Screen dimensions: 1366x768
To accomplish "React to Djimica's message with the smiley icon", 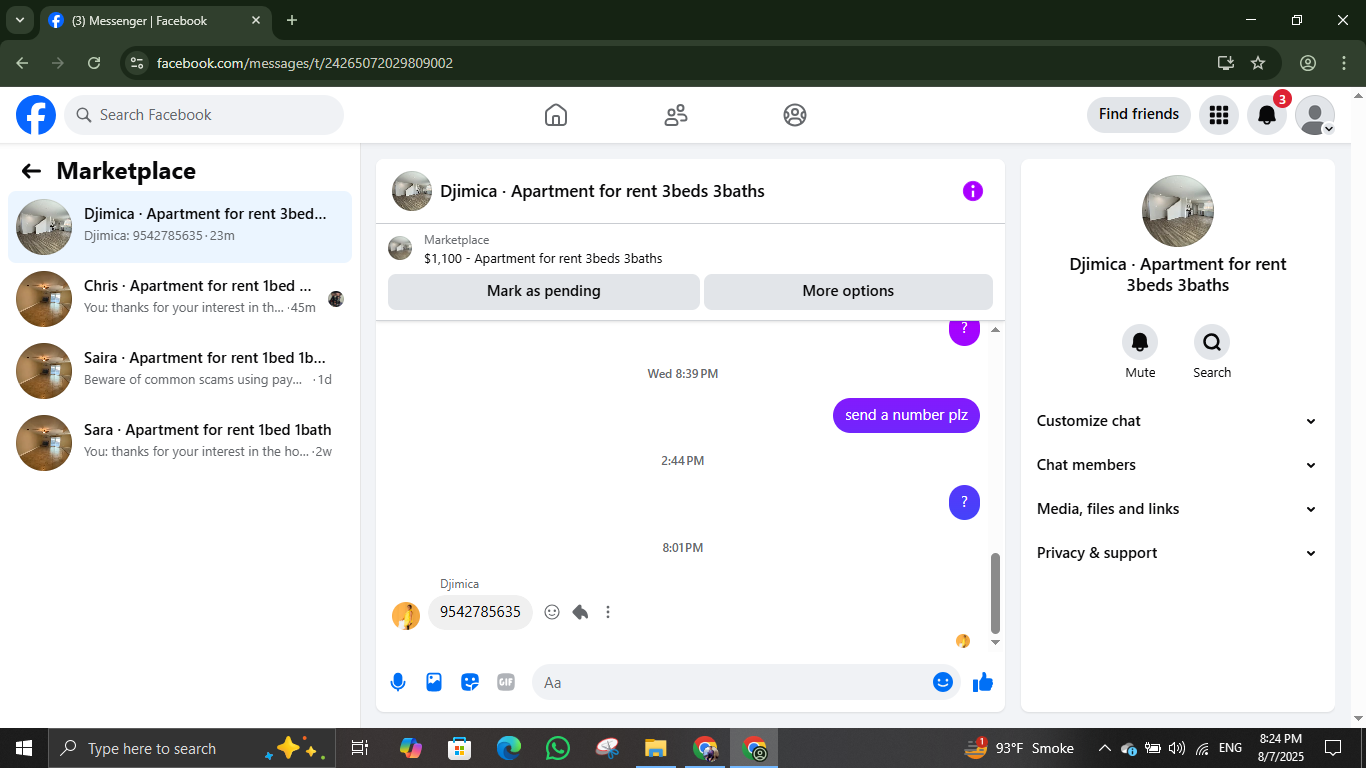I will tap(552, 612).
